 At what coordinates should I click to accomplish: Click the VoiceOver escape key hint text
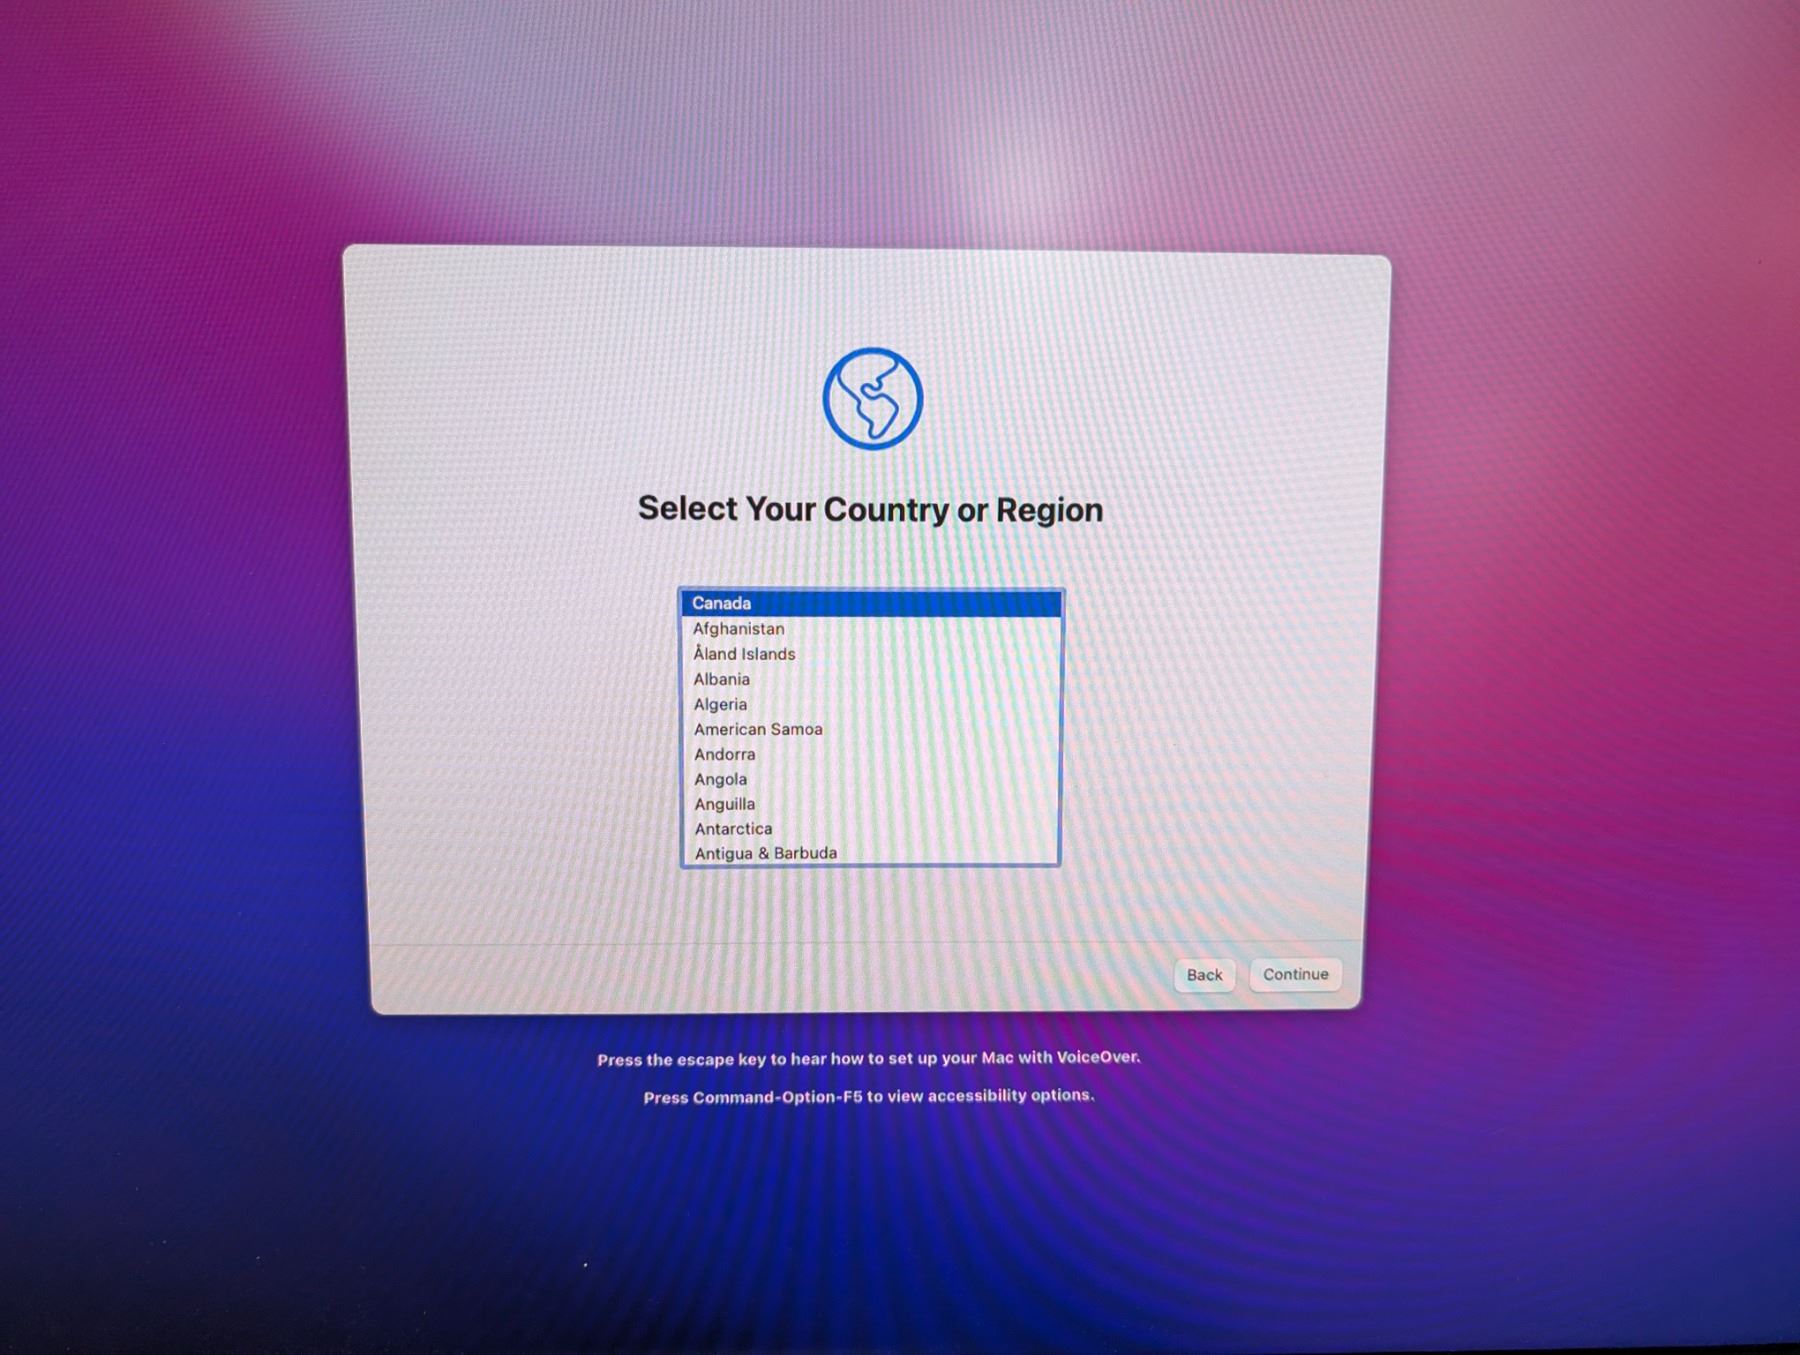coord(868,1058)
